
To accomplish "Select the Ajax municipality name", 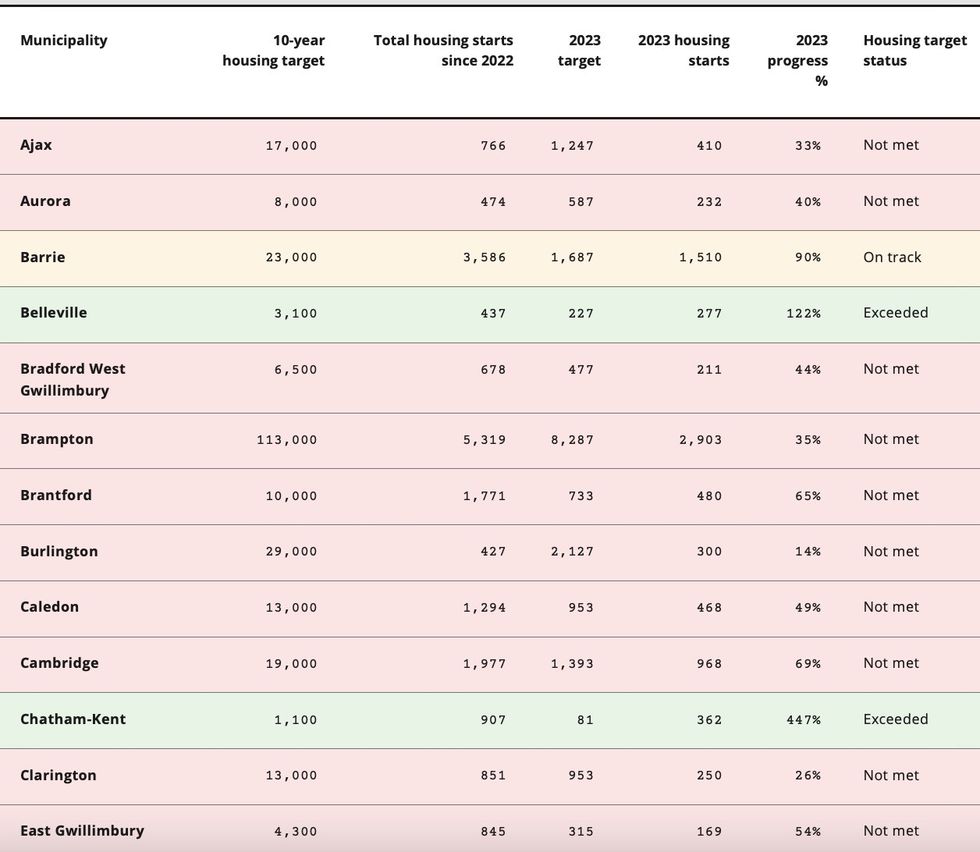I will [x=36, y=145].
